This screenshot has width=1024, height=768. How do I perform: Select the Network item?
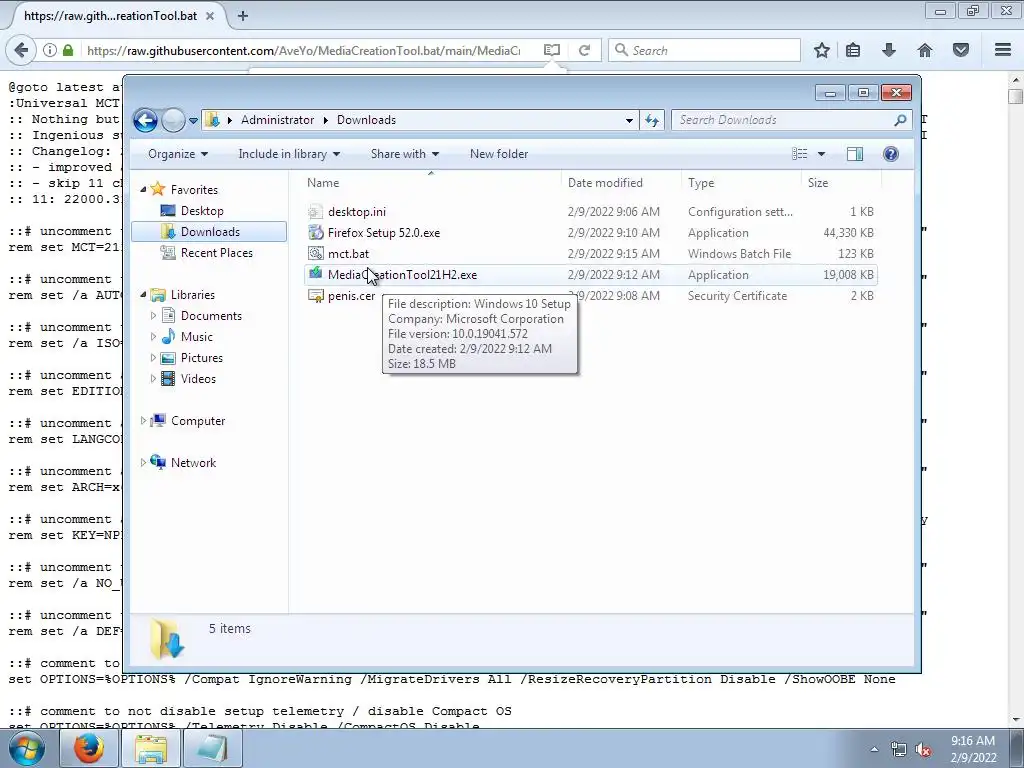point(193,463)
